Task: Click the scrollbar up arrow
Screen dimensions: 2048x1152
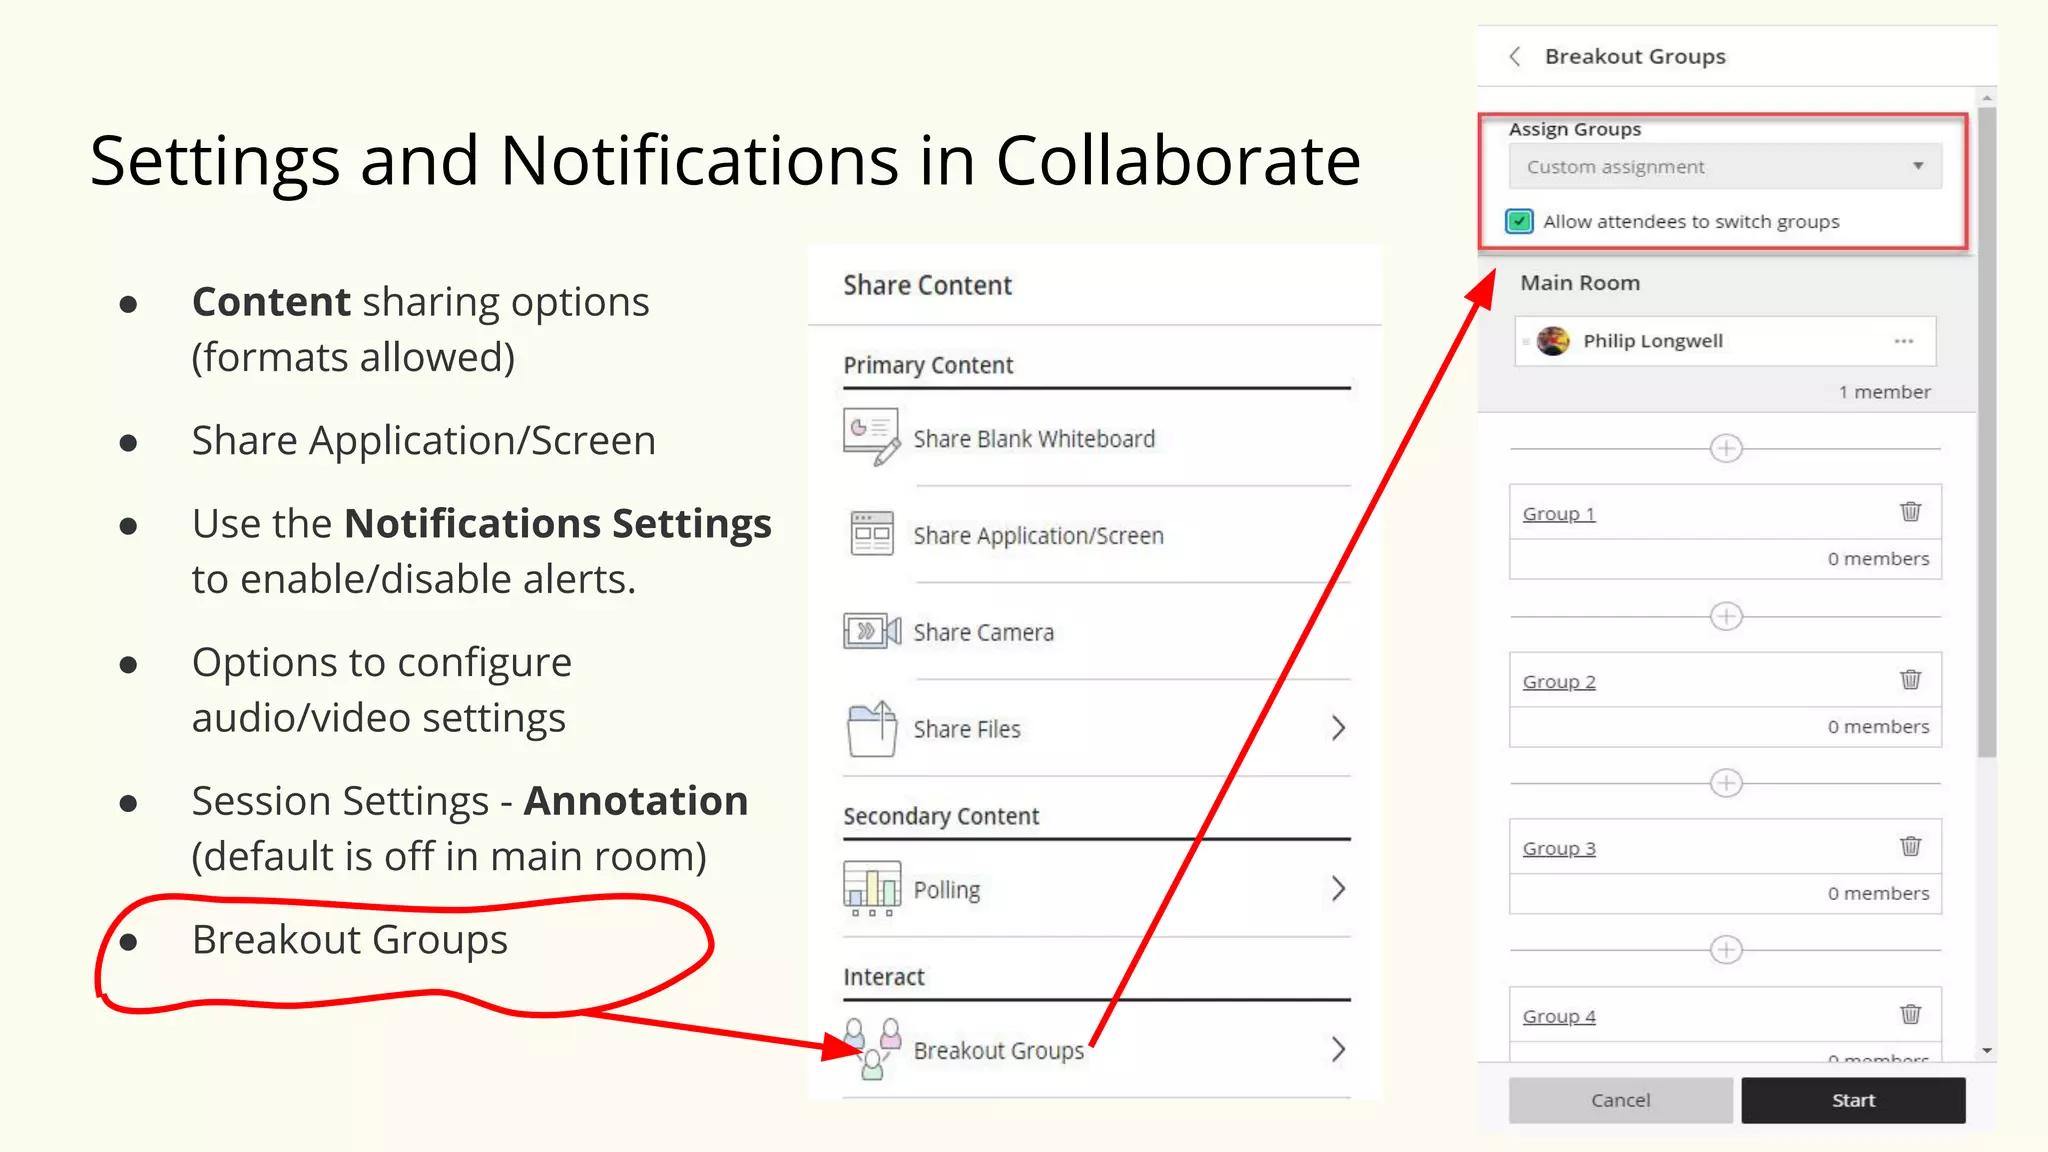Action: point(1987,97)
